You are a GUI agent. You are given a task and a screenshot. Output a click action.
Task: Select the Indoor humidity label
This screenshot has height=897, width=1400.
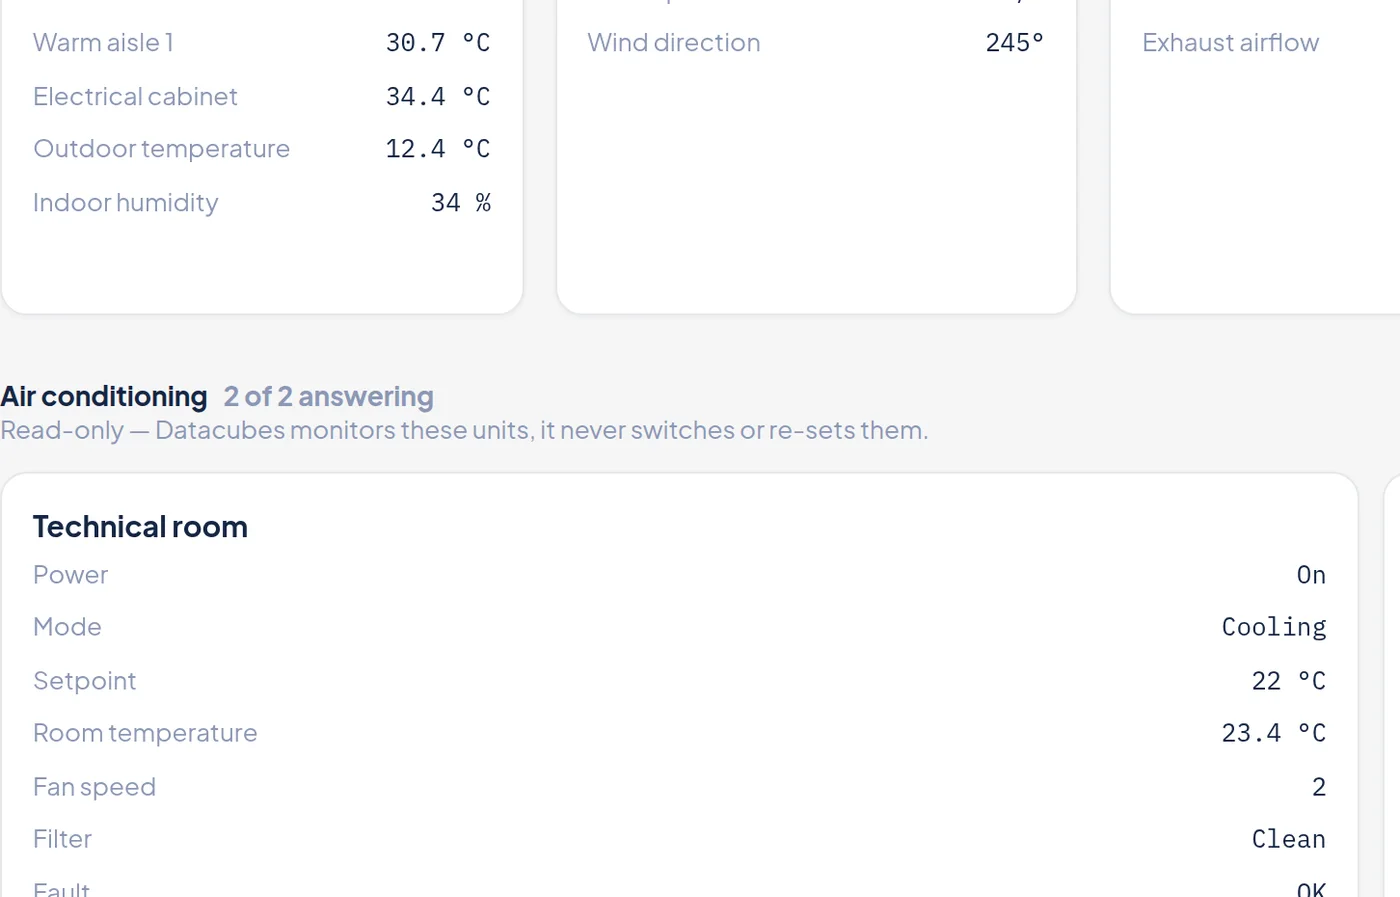click(x=125, y=203)
